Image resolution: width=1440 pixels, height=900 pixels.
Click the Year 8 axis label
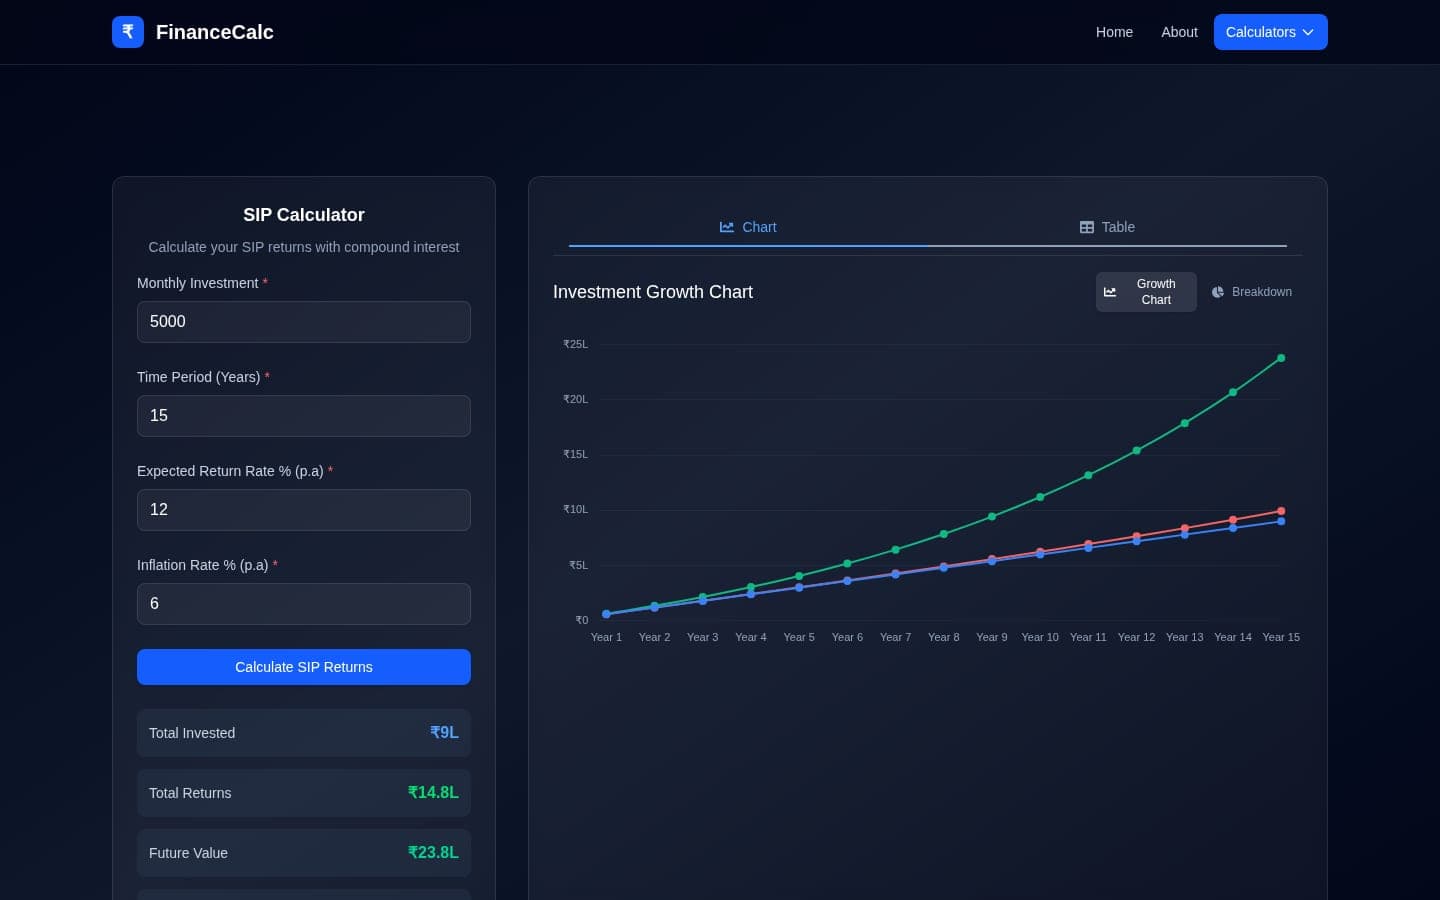(943, 637)
